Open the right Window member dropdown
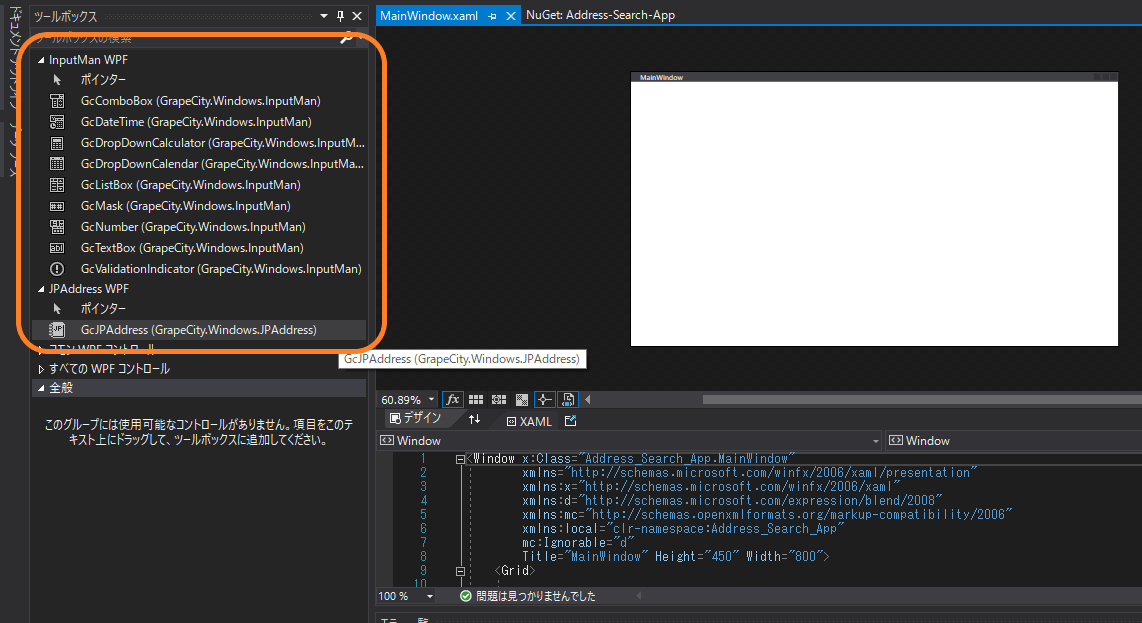Screen dimensions: 1142x623 pos(1014,441)
